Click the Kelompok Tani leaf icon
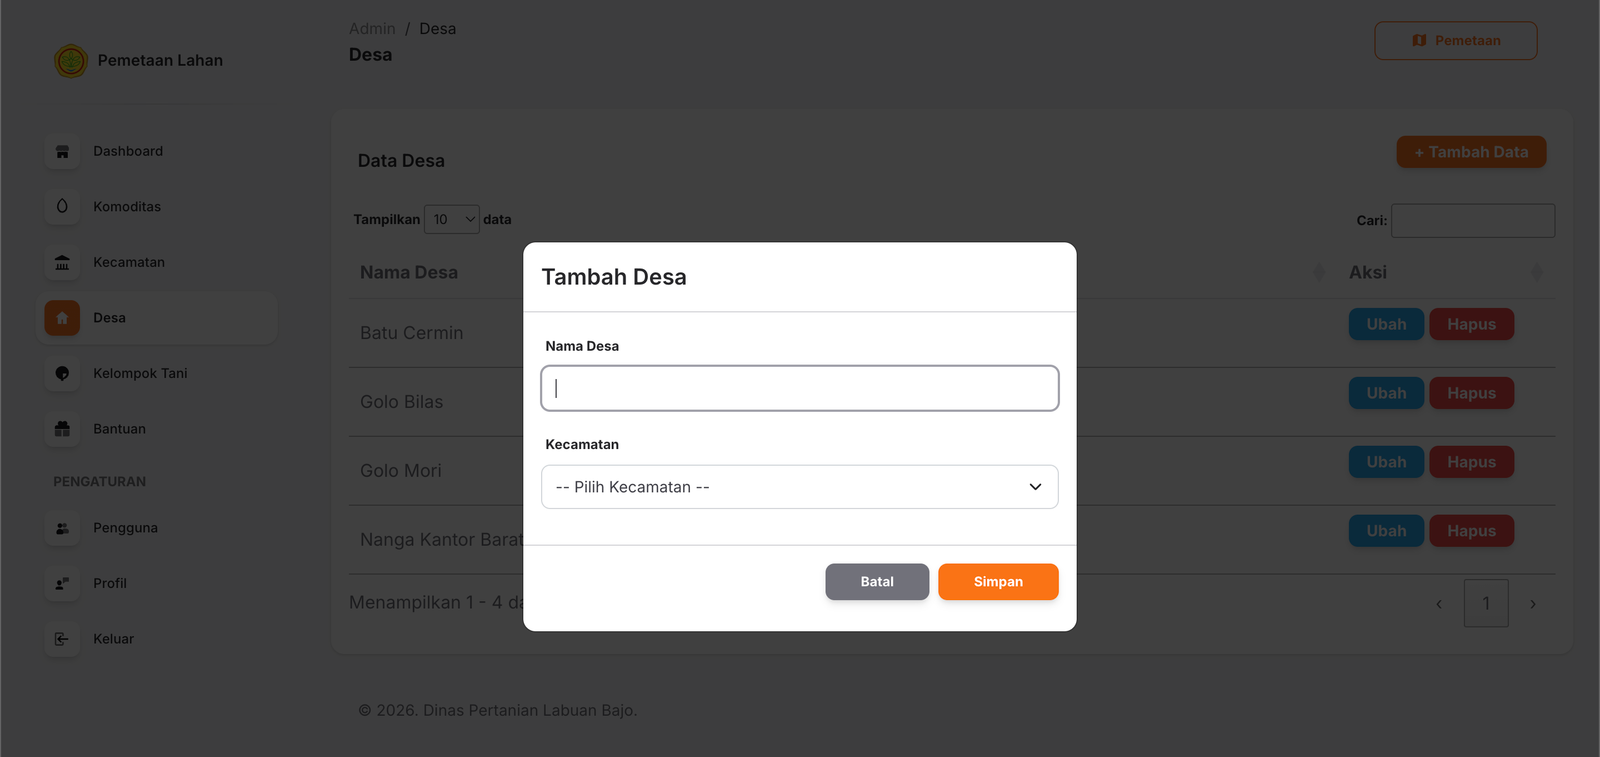 (62, 373)
